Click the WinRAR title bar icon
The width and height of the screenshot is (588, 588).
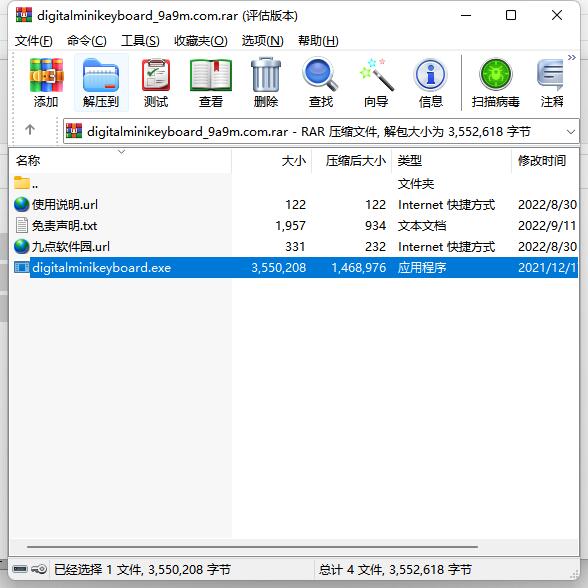click(24, 15)
